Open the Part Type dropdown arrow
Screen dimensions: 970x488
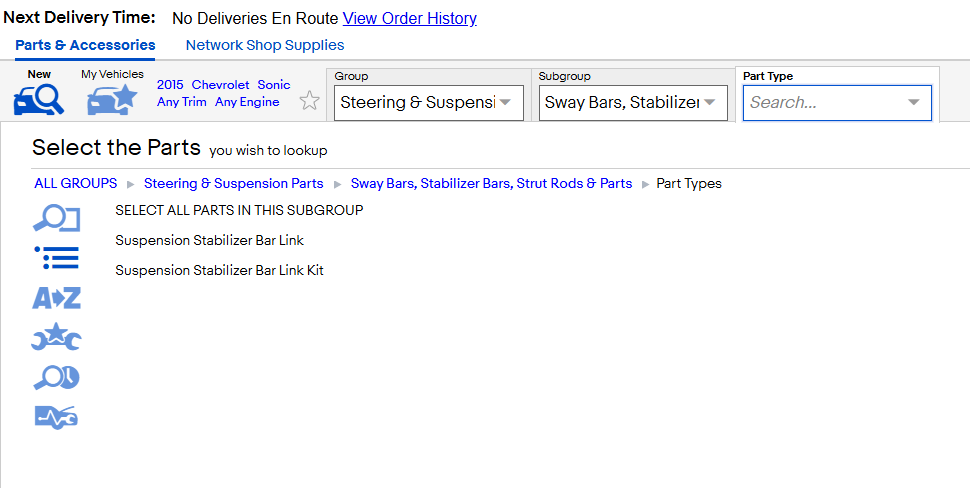[x=914, y=102]
